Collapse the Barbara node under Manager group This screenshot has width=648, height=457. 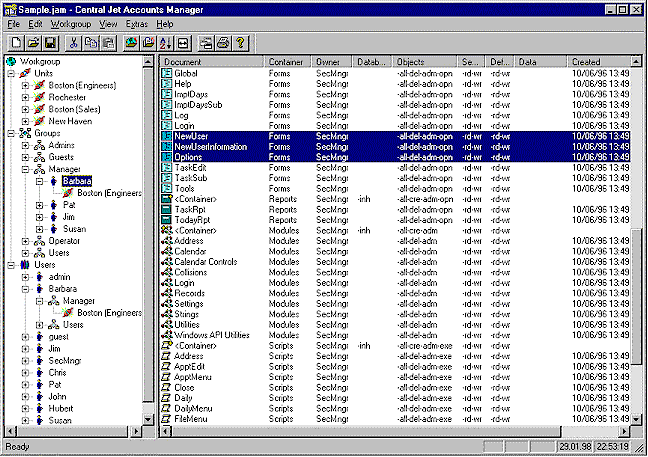(x=40, y=181)
